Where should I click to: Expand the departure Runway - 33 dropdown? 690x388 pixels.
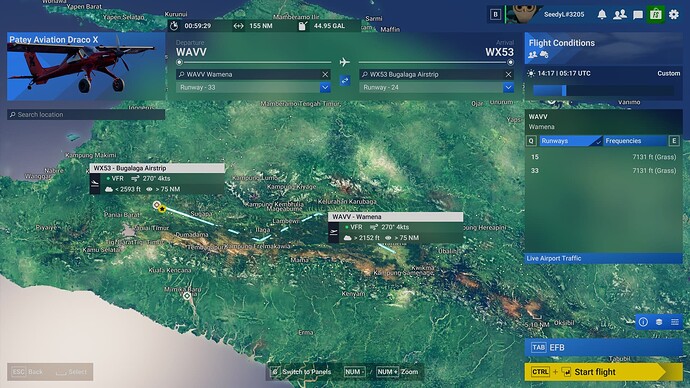[253, 88]
